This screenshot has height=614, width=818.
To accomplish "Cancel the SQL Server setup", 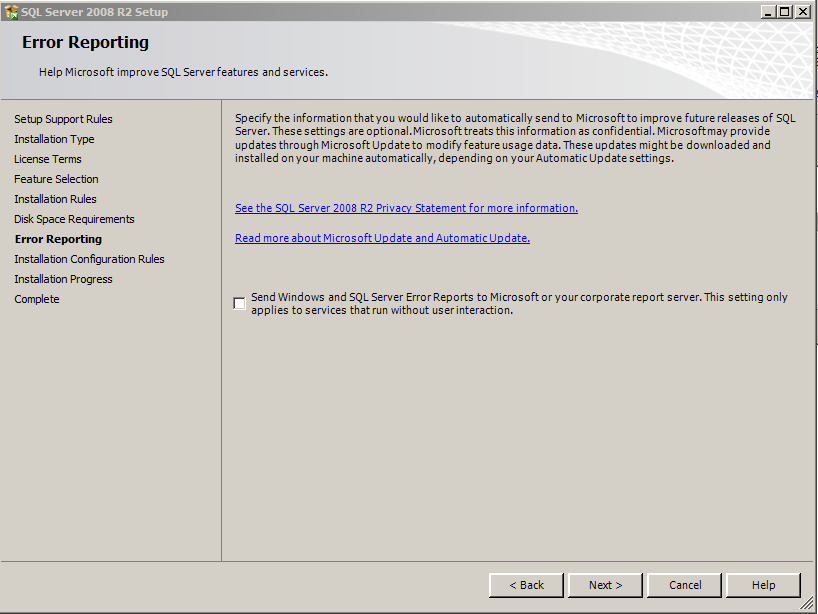I will click(684, 585).
